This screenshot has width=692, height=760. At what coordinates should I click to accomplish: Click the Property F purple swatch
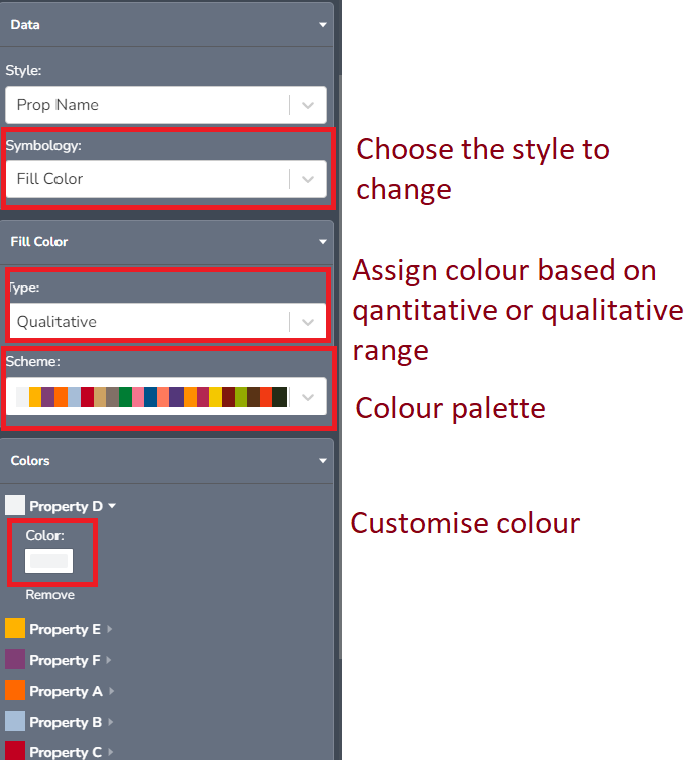15,659
